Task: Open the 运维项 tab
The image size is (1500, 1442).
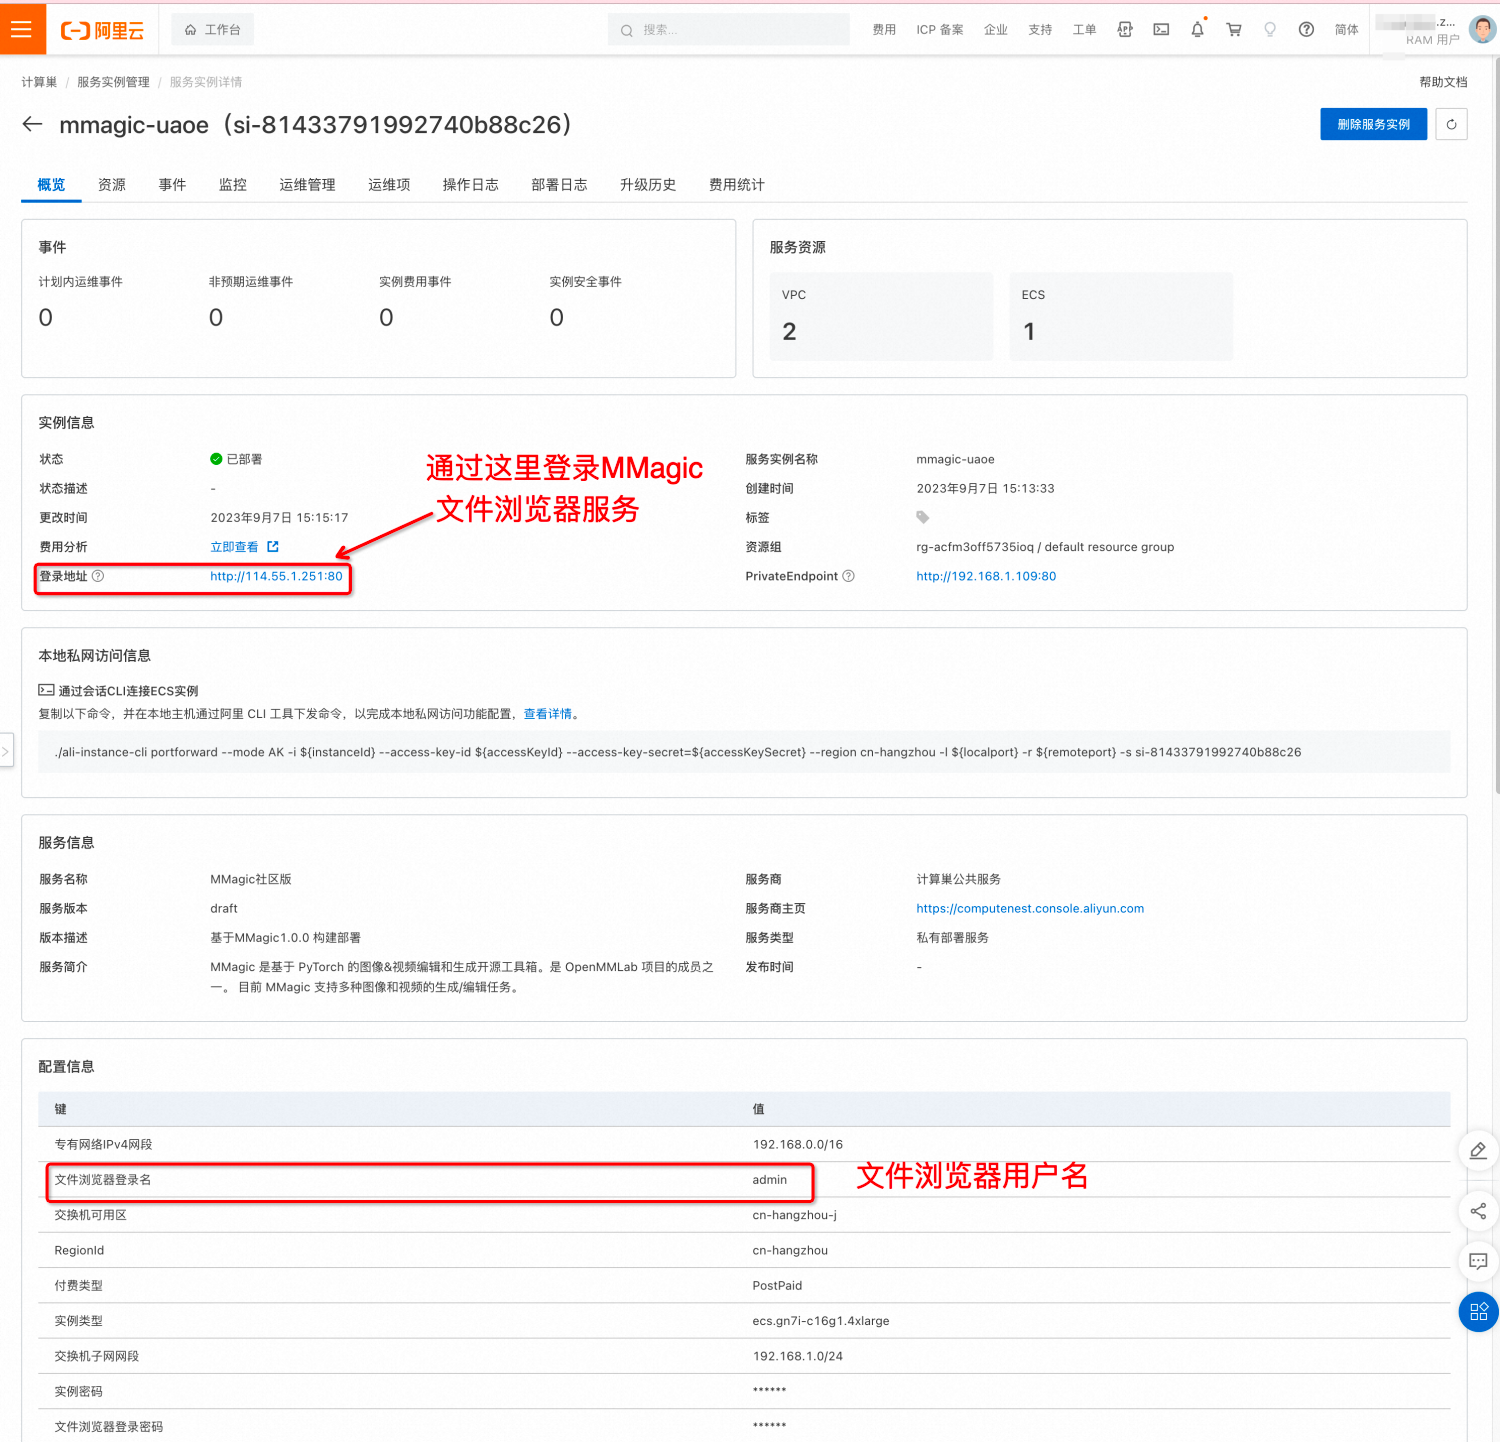Action: tap(389, 185)
